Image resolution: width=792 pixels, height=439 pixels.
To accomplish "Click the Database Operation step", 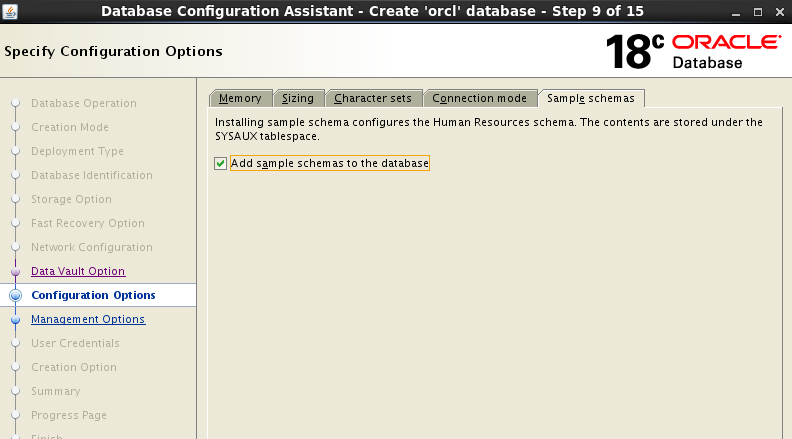I will tap(84, 103).
